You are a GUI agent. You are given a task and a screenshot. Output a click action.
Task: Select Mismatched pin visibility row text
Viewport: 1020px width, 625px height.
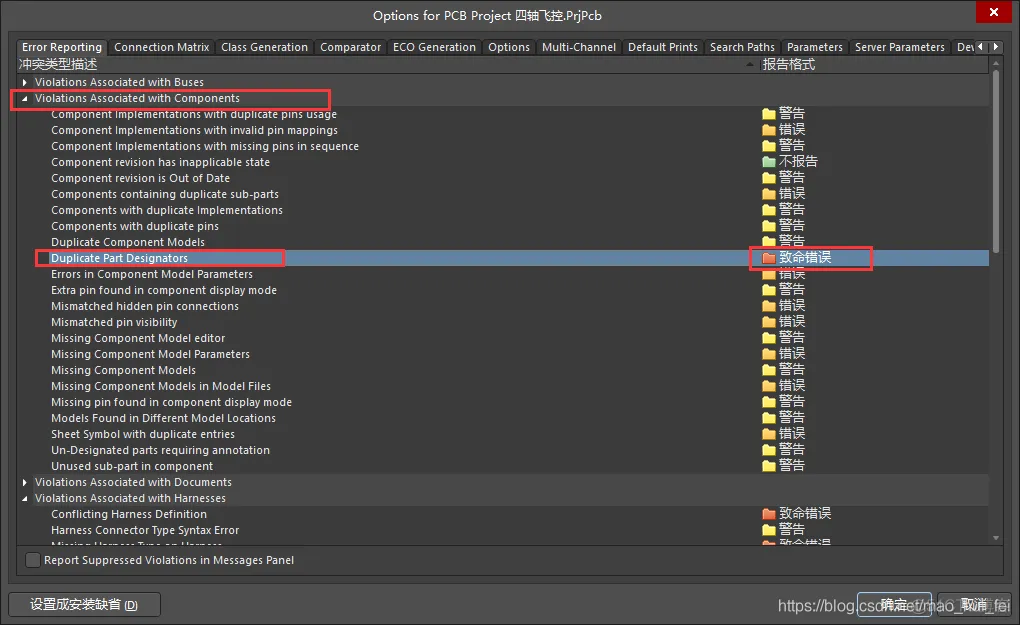(114, 322)
